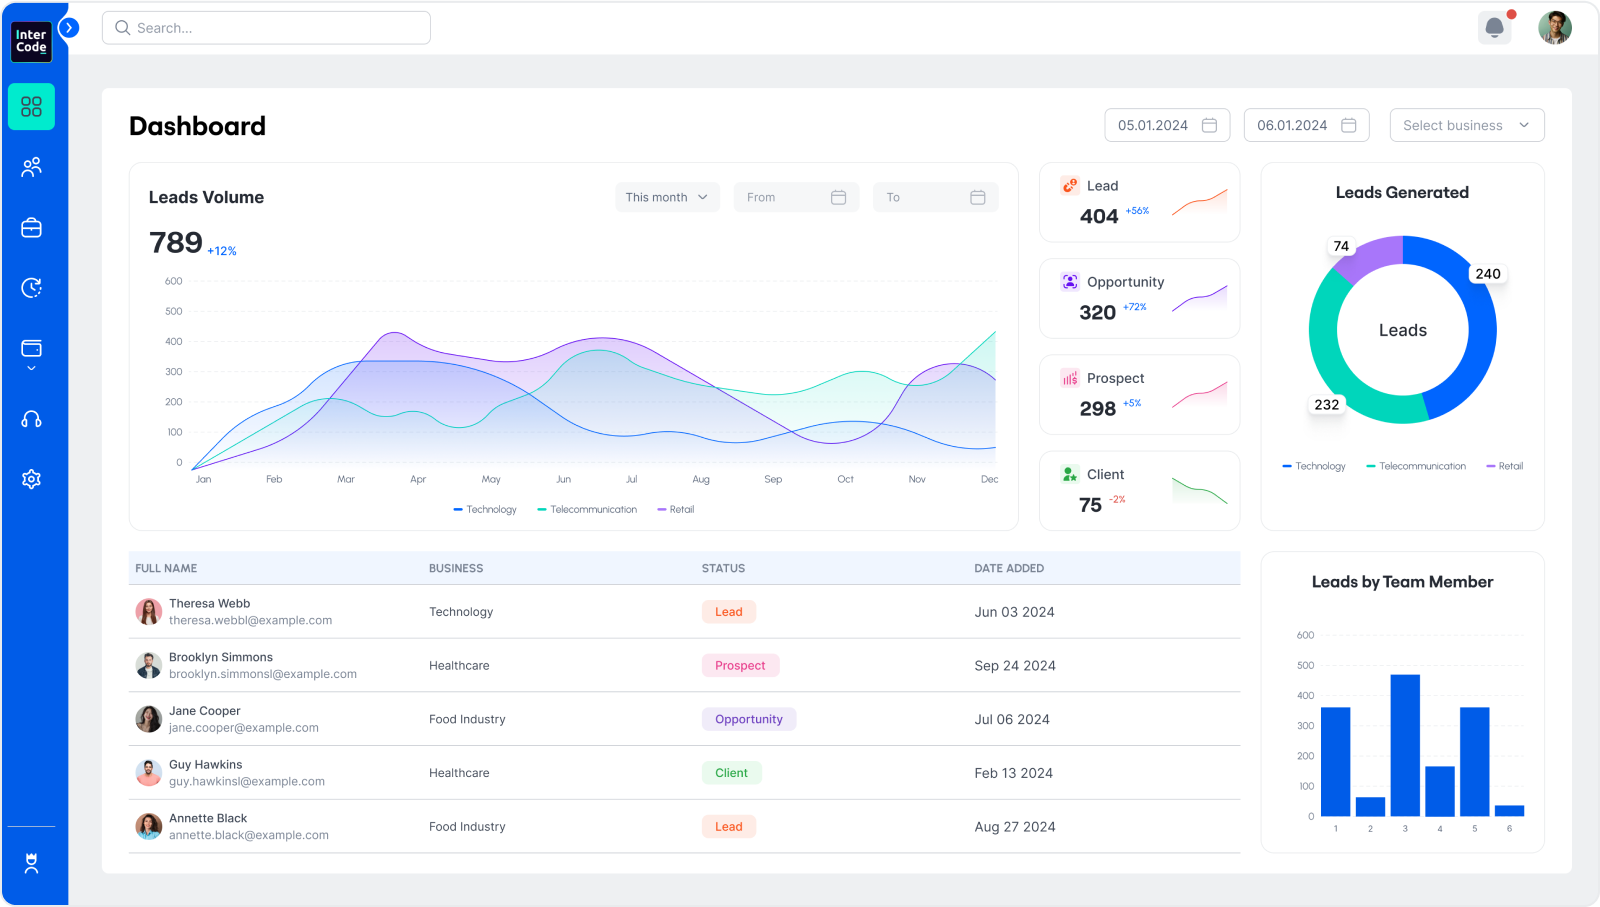Open the Briefcase section in sidebar
Viewport: 1600px width, 907px height.
coord(31,227)
